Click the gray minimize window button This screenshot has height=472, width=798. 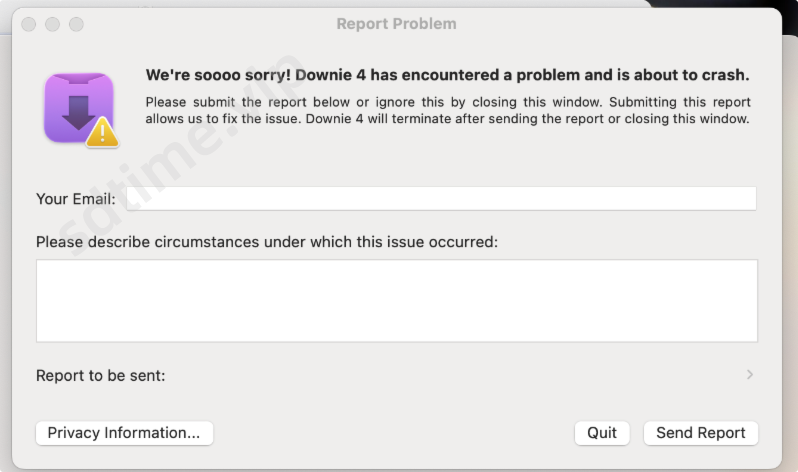click(x=52, y=24)
